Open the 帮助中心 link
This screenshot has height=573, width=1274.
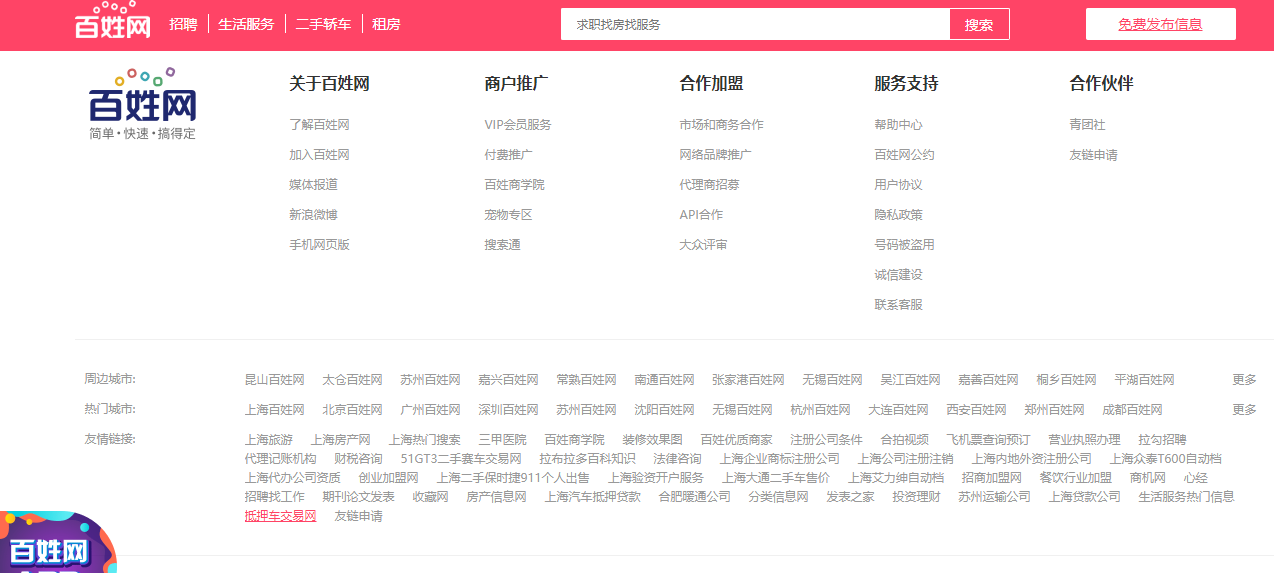click(898, 125)
